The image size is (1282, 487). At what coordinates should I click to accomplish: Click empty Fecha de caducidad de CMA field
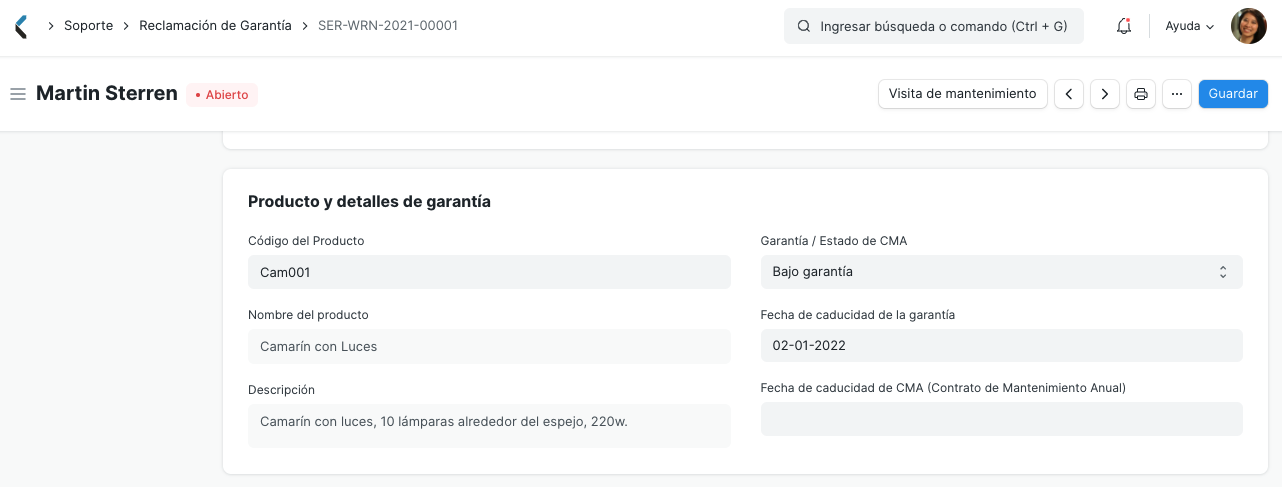[1001, 419]
